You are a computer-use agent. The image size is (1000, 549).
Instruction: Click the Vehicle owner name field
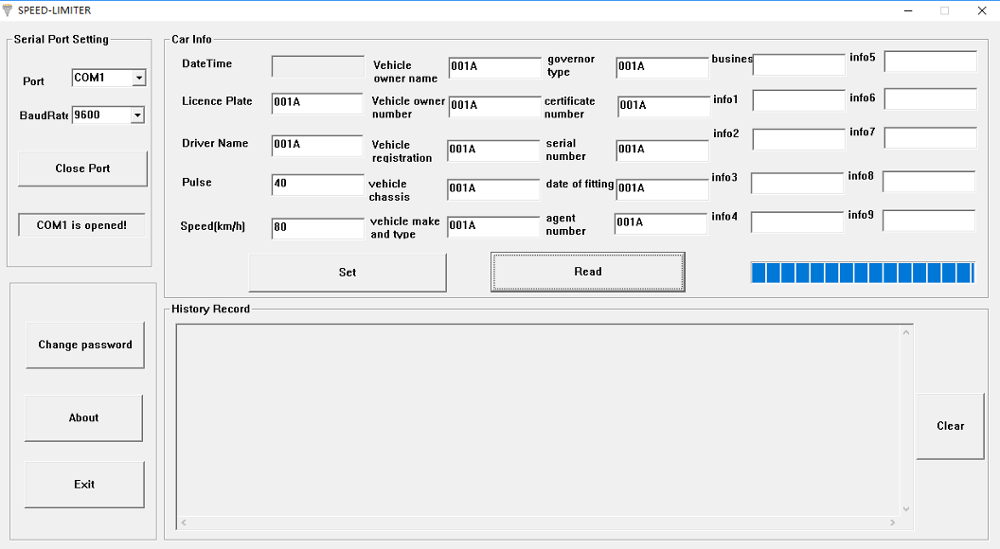click(x=494, y=67)
